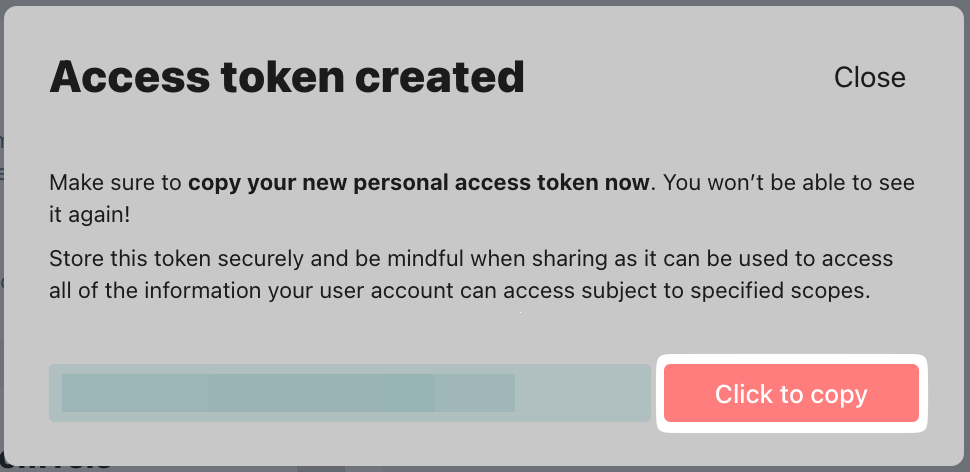Click the word "Close" at top right
This screenshot has height=472, width=970.
[x=869, y=77]
